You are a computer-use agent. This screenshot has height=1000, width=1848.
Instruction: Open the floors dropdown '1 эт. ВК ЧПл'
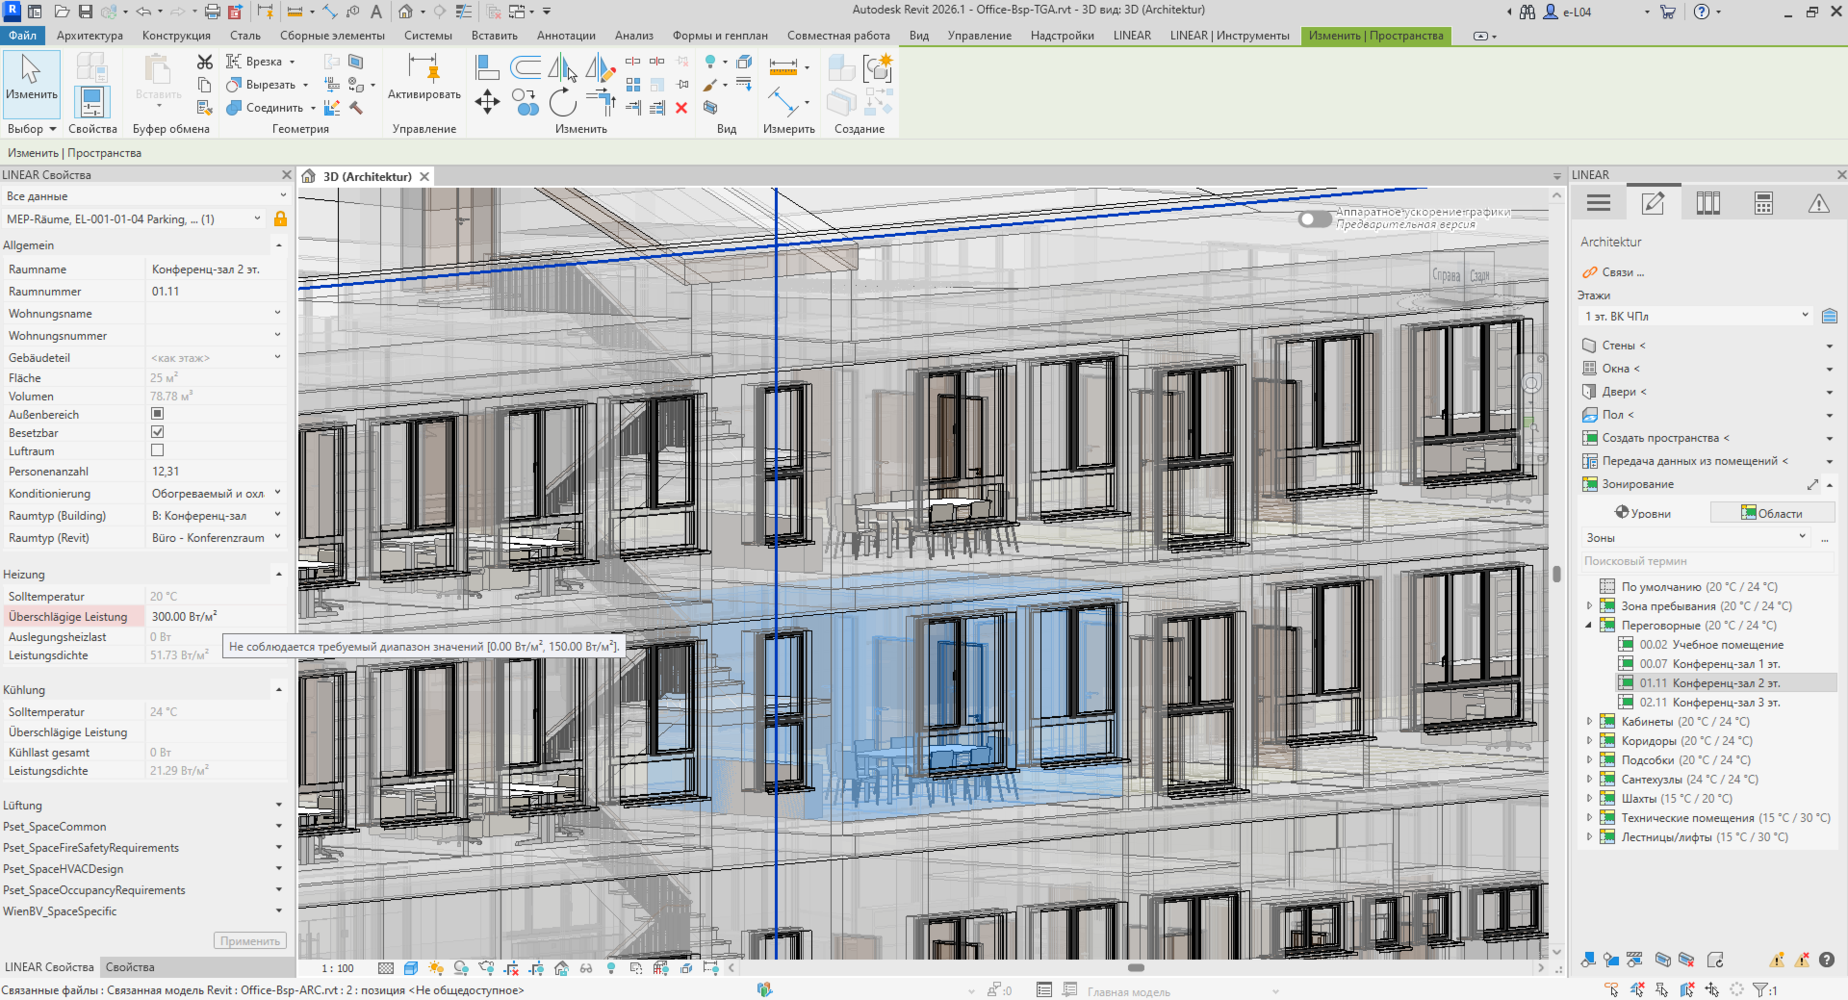click(x=1696, y=316)
